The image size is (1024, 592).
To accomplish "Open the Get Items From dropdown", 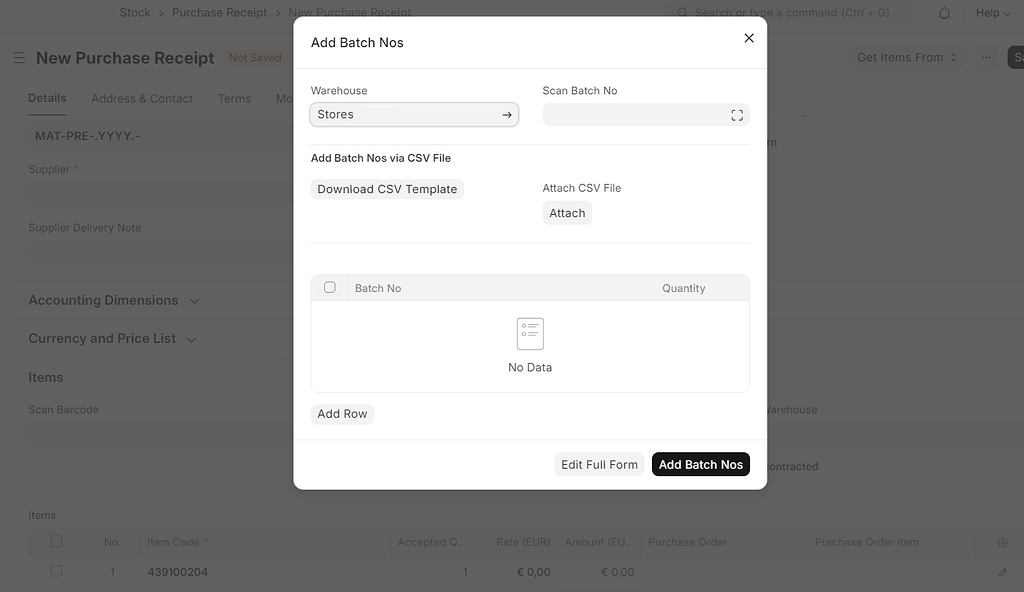I will [905, 57].
